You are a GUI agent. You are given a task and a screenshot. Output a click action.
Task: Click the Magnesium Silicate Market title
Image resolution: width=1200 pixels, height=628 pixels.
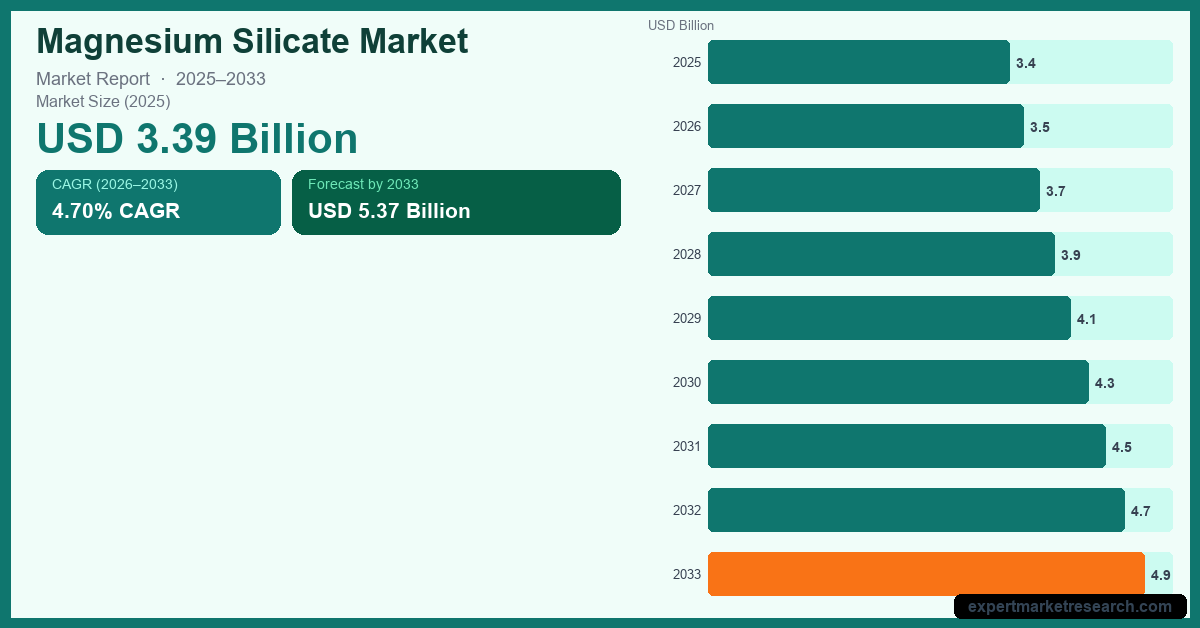252,41
